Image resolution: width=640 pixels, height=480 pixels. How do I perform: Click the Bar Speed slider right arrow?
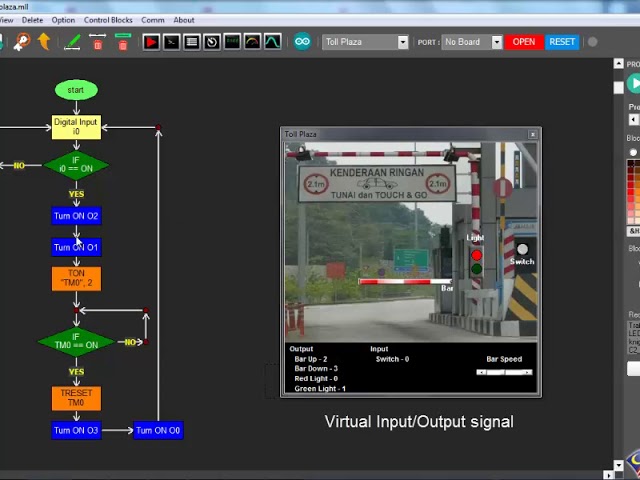tap(528, 372)
